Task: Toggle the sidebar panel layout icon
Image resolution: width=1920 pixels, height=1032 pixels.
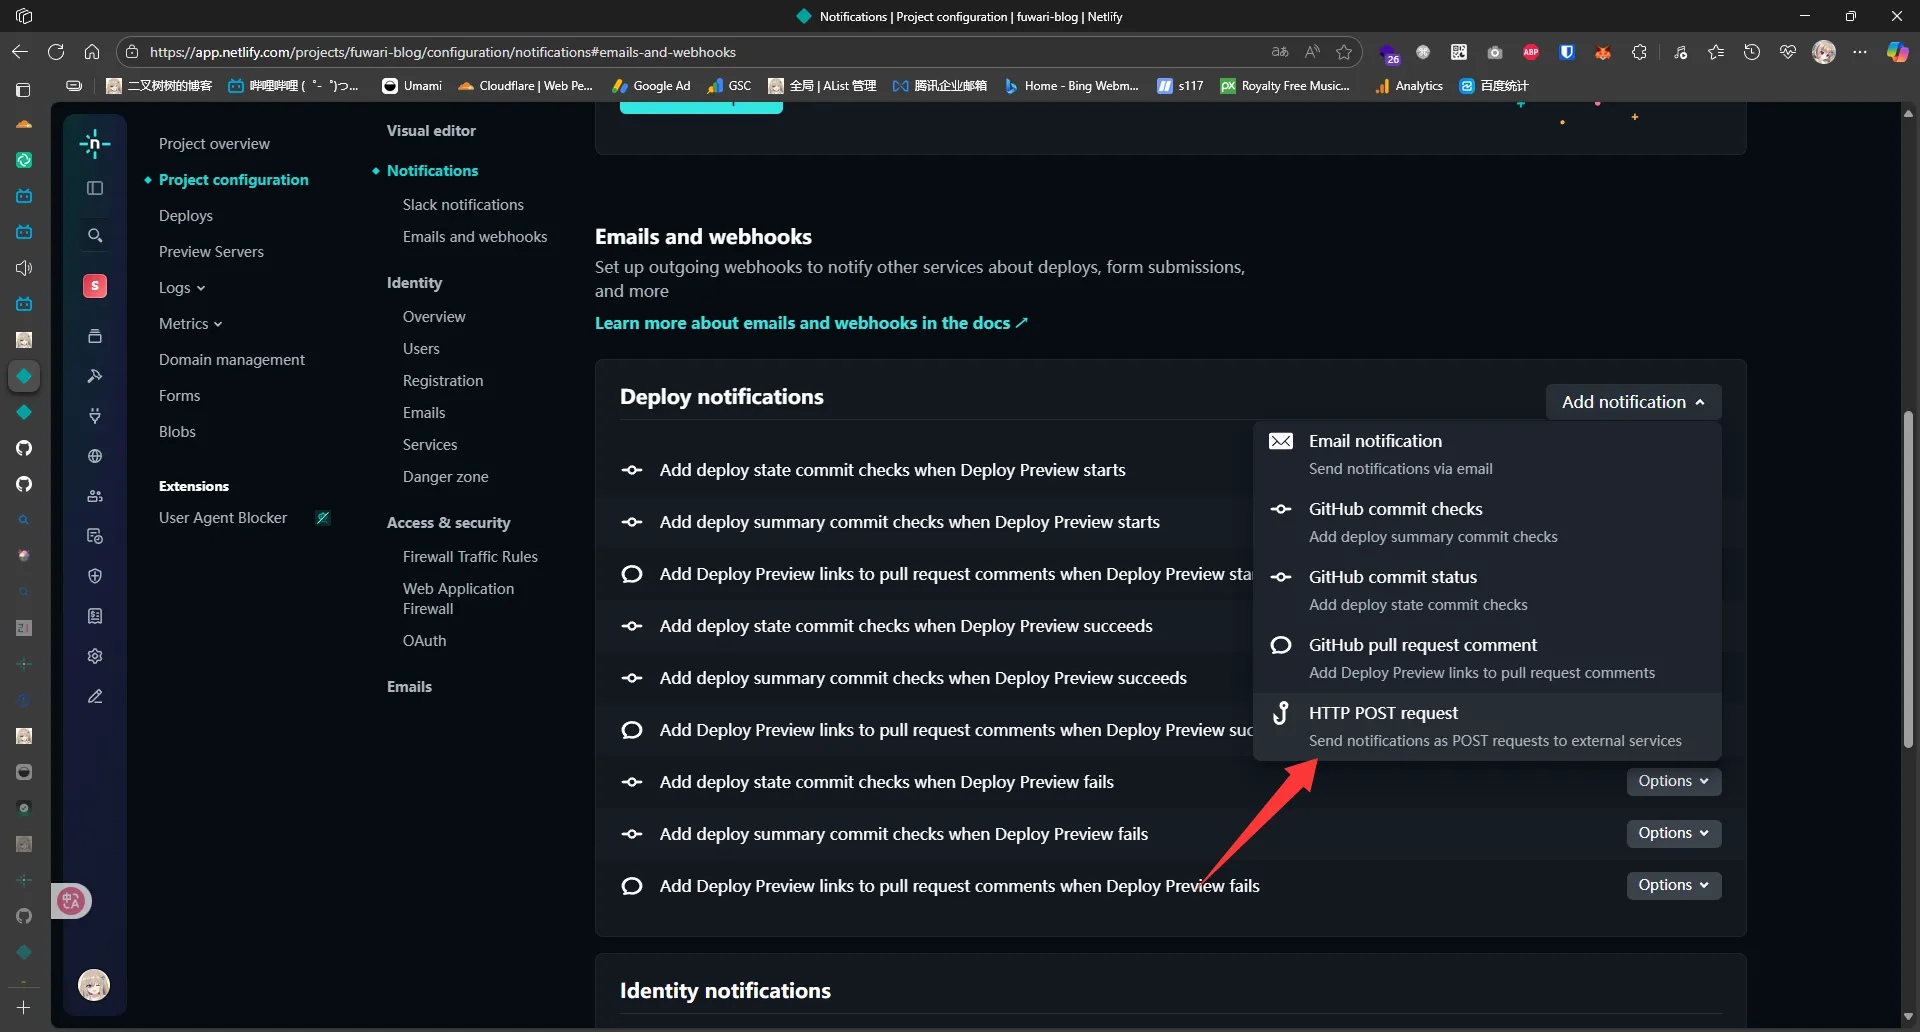Action: (95, 188)
